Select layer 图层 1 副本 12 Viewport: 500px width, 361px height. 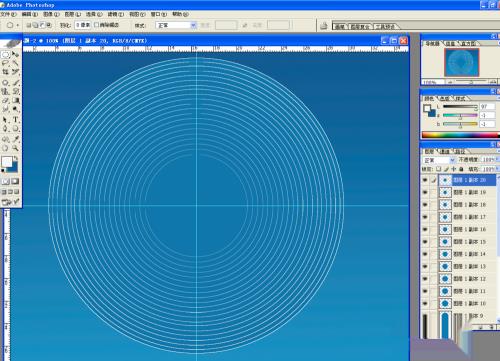tap(467, 279)
